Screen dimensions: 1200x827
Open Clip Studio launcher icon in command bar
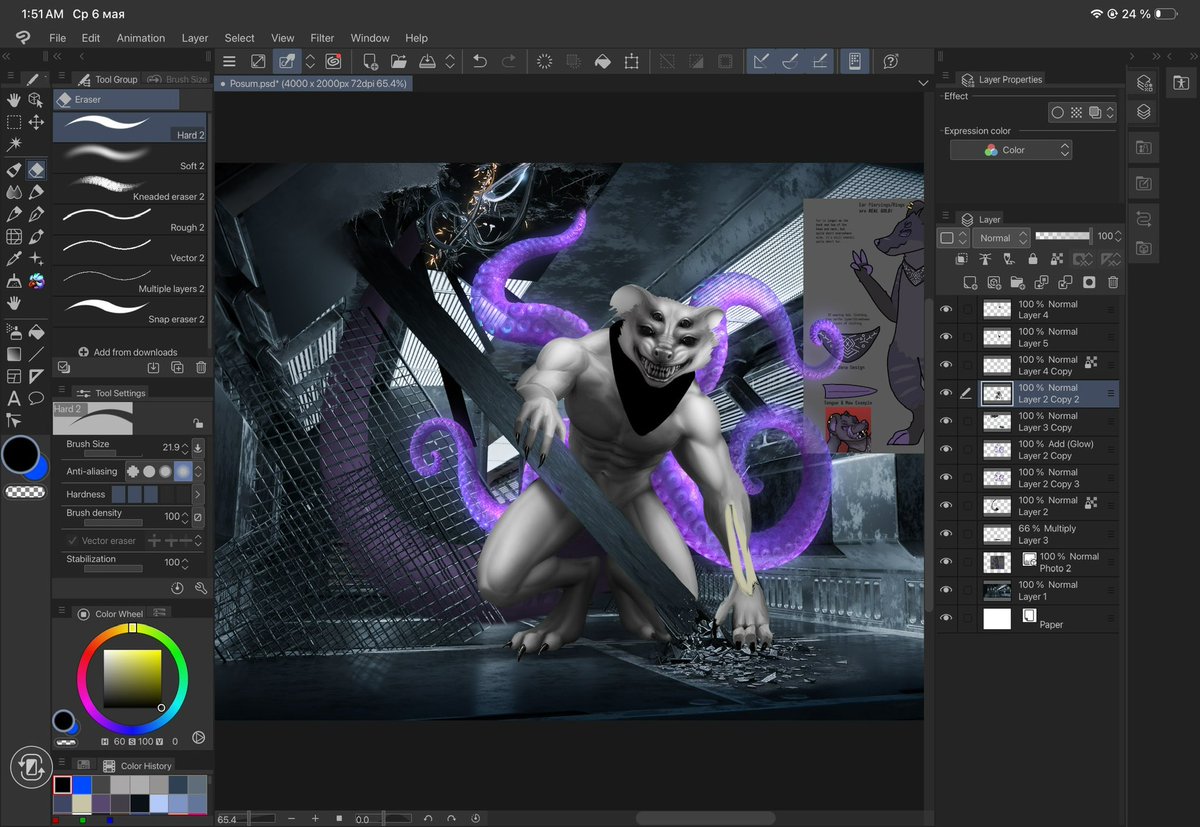[333, 62]
